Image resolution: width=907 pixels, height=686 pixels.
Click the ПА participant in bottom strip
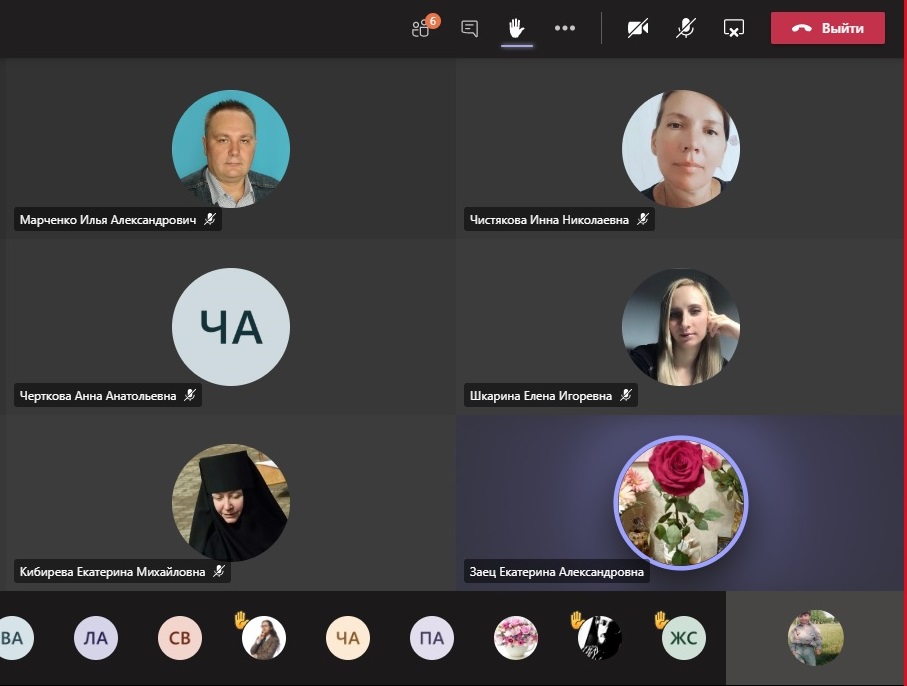(432, 638)
